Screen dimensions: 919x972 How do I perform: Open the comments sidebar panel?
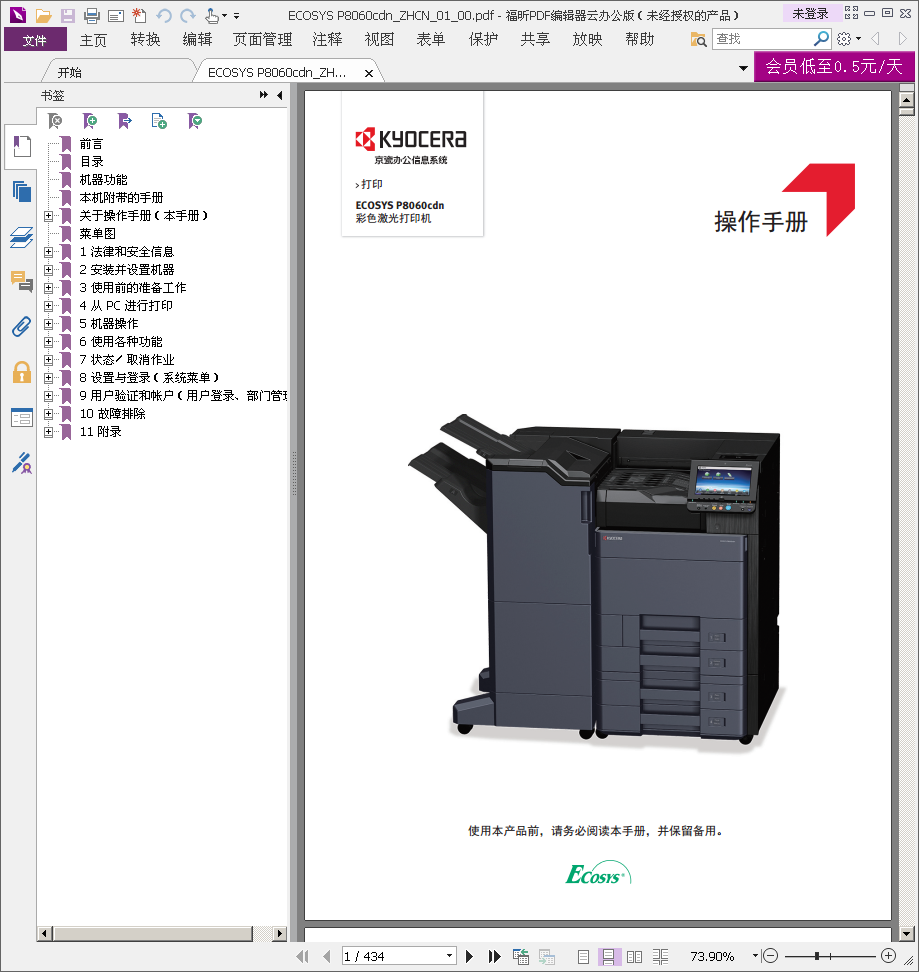coord(22,282)
